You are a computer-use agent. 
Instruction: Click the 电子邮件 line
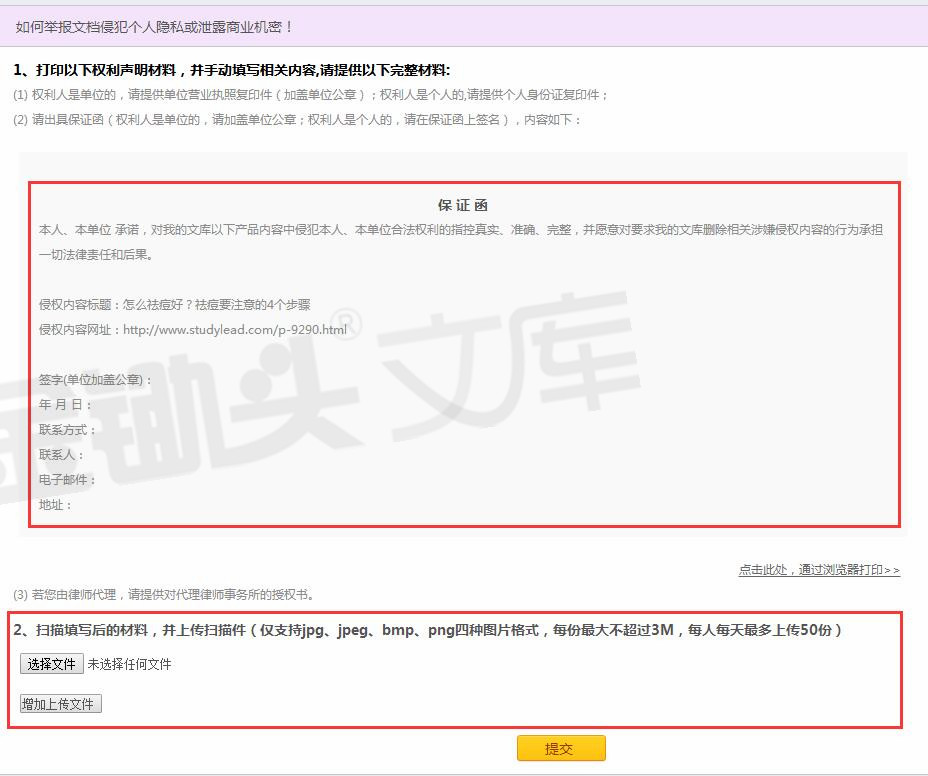coord(67,479)
